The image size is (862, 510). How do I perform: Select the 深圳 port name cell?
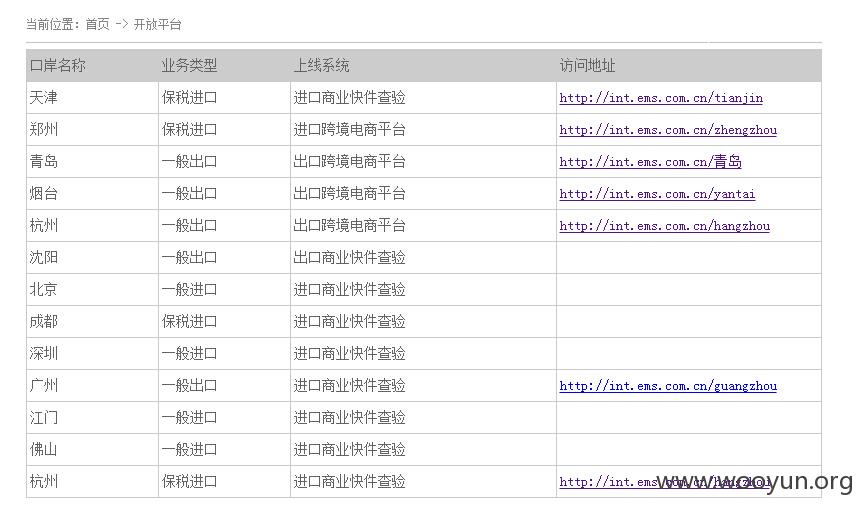pyautogui.click(x=92, y=353)
